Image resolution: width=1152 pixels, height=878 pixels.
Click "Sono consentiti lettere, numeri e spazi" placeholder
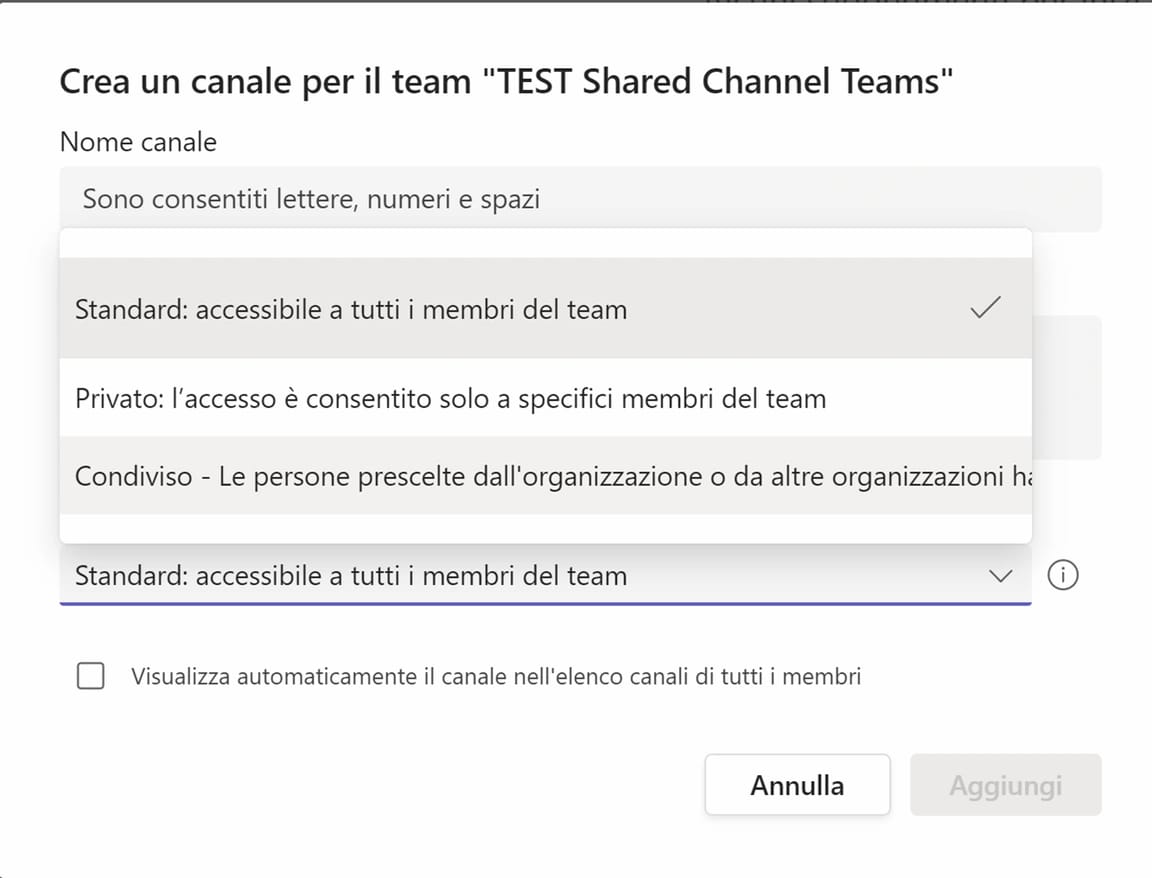click(x=311, y=199)
